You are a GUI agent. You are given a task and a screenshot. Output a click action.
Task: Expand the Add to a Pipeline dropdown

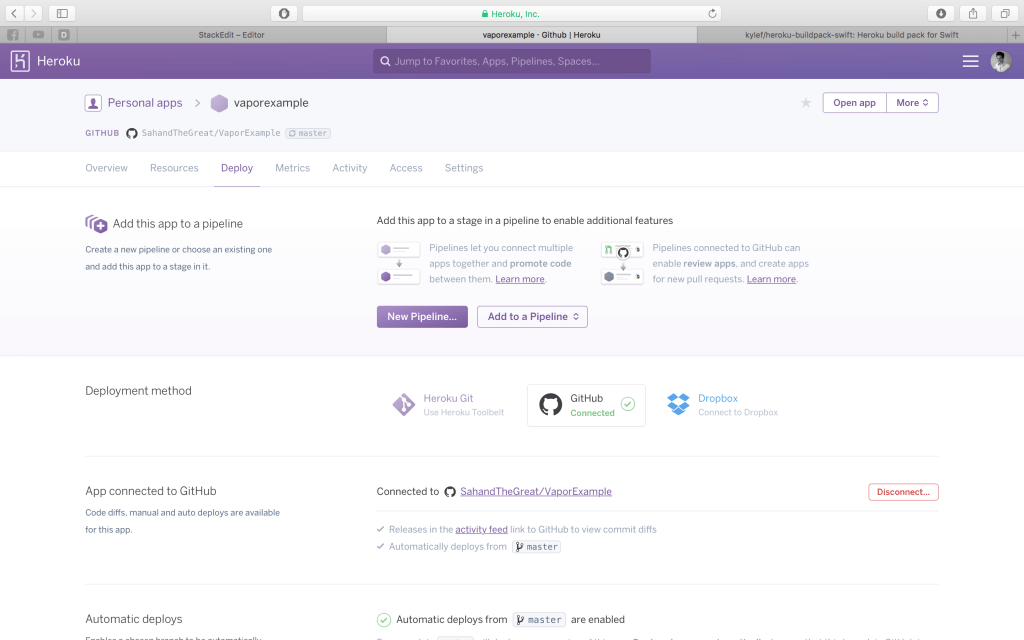[x=532, y=317]
